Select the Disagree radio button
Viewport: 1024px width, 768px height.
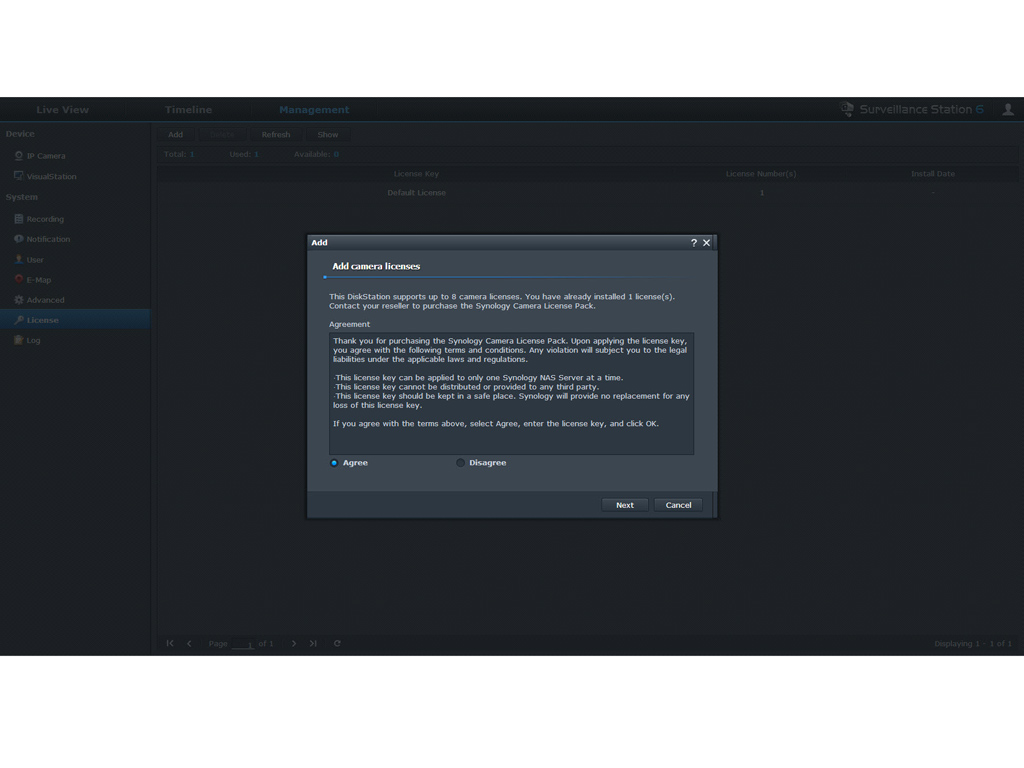460,463
